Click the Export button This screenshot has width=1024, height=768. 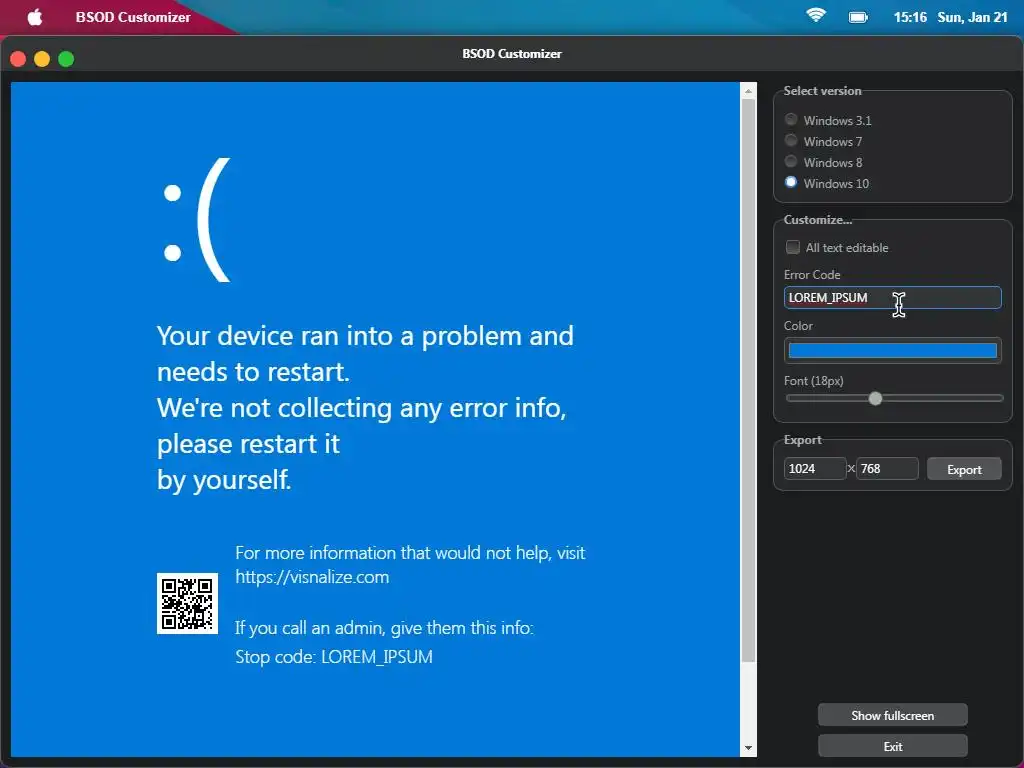coord(964,469)
